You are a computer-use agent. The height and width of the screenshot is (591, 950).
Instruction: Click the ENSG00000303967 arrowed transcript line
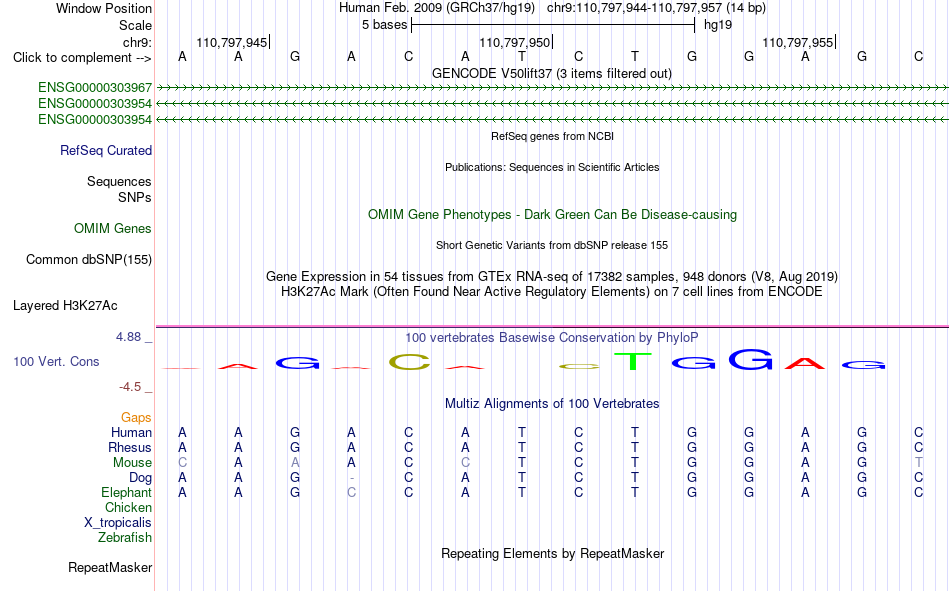(552, 88)
